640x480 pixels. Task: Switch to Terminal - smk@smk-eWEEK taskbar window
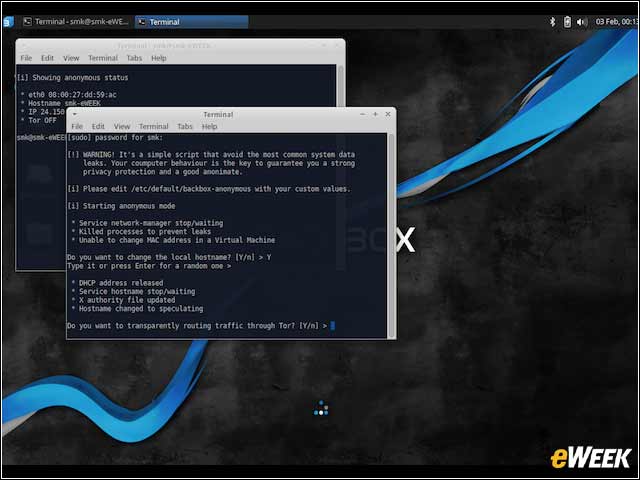point(76,22)
